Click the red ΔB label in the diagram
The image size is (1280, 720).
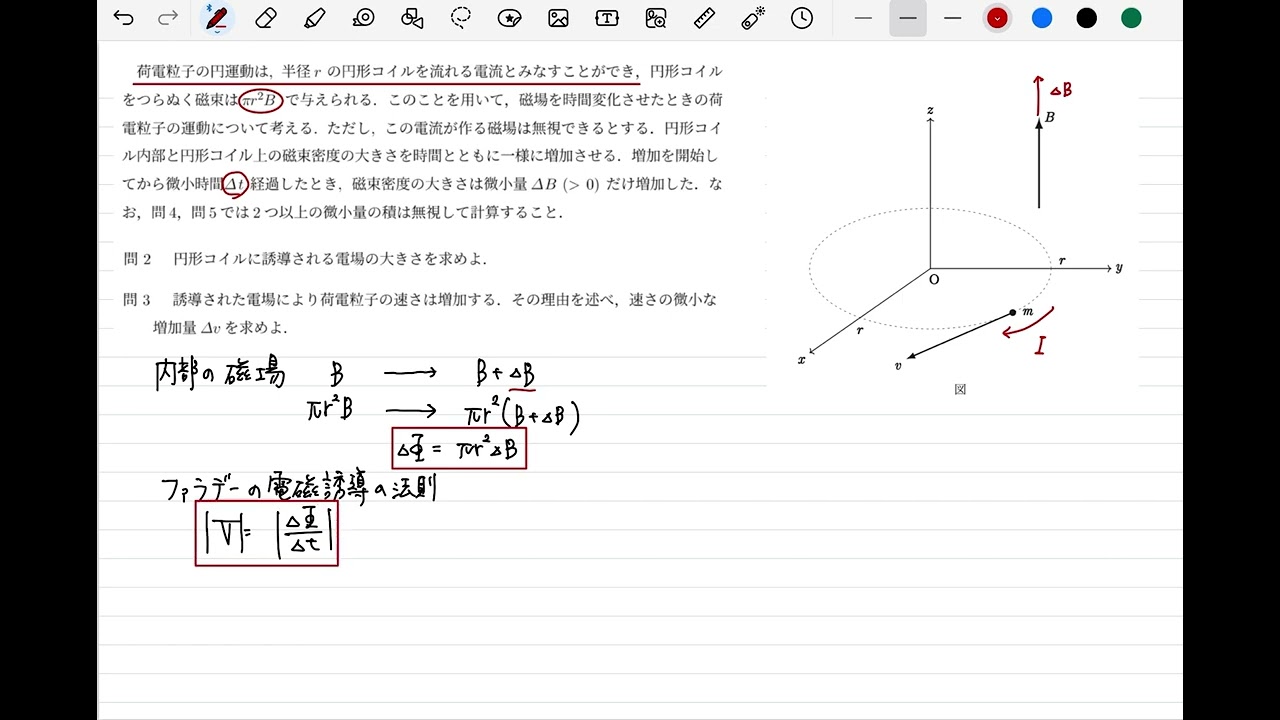(x=1061, y=90)
